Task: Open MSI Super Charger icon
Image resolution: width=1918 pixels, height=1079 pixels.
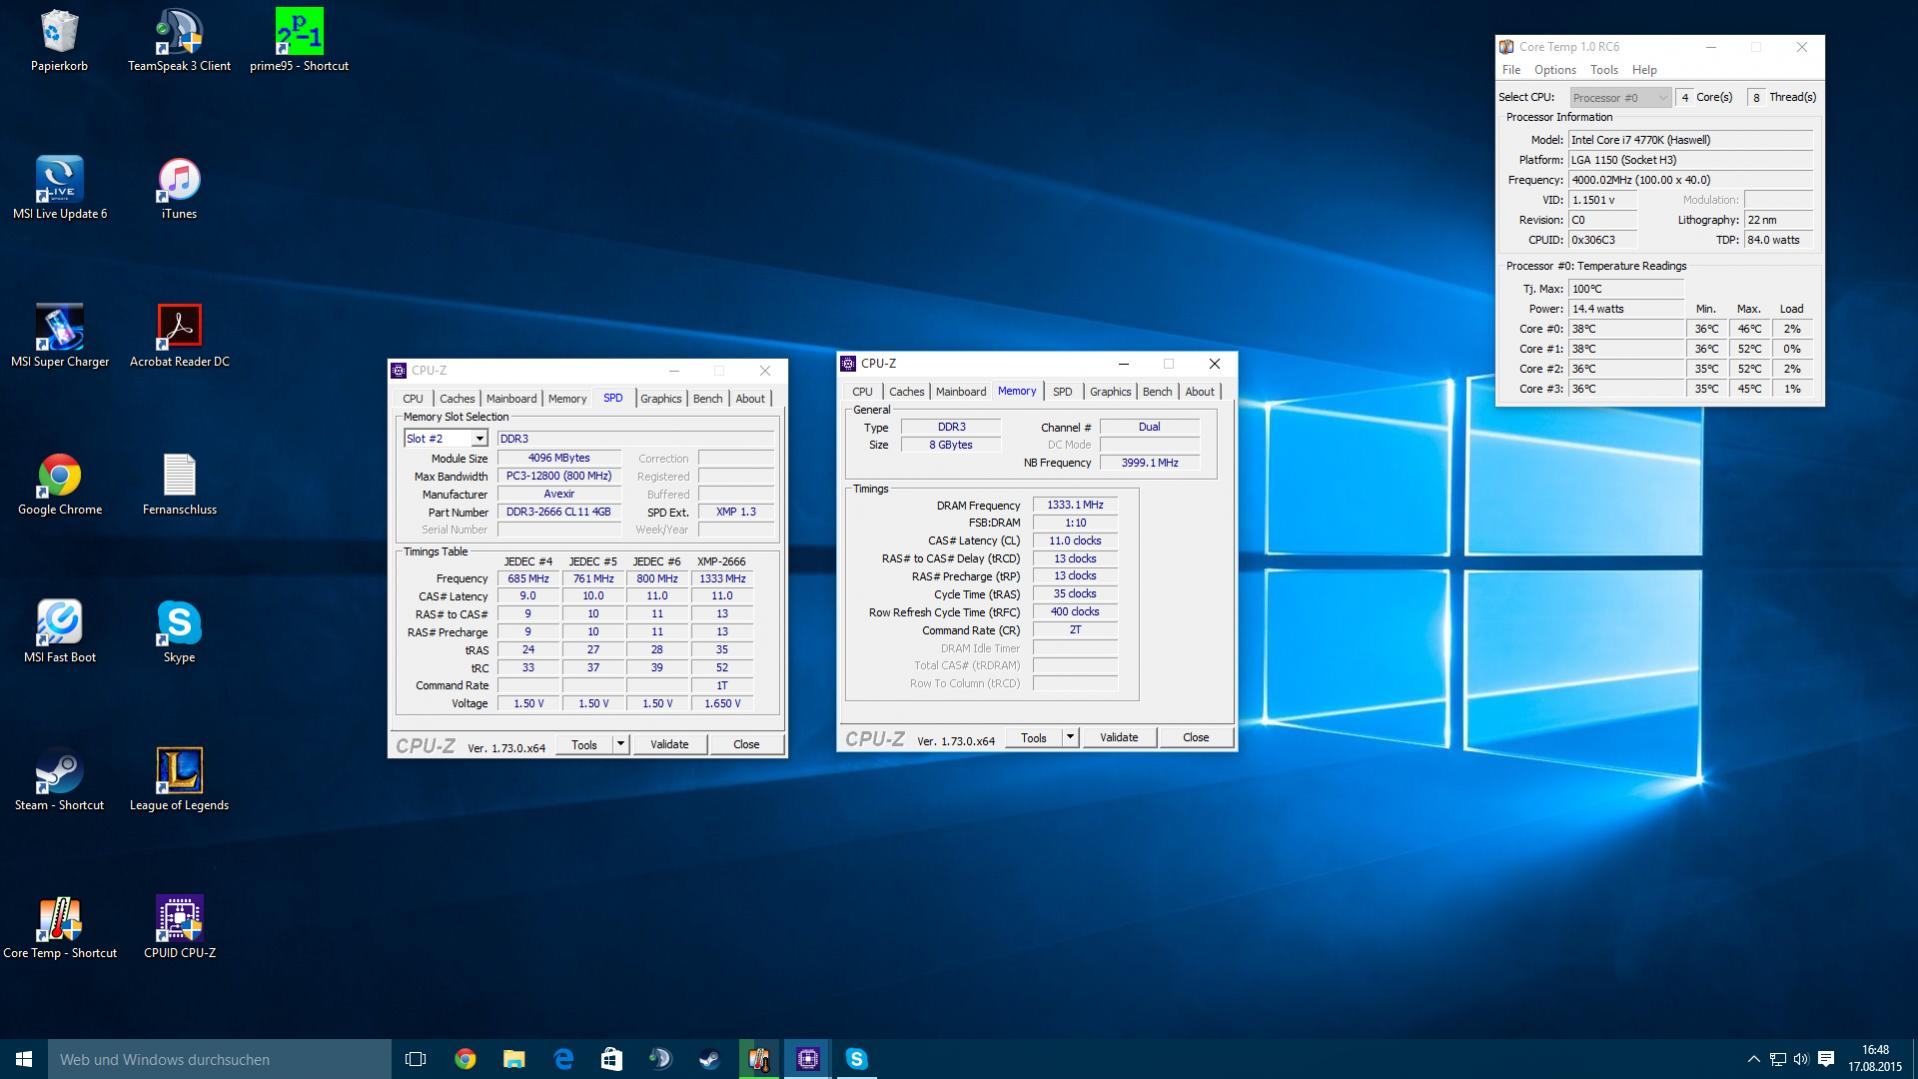Action: (59, 336)
